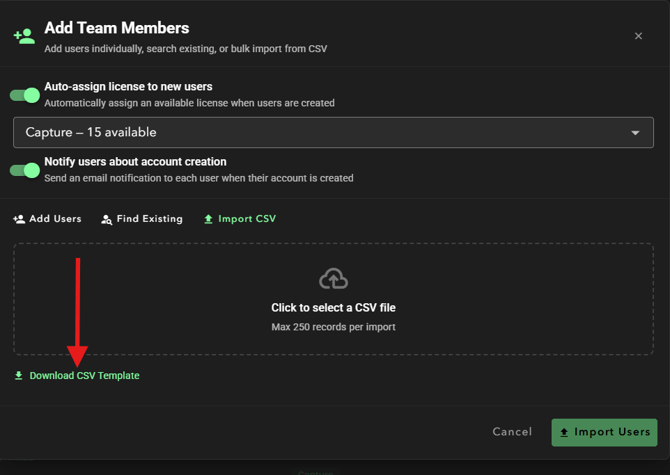Image resolution: width=670 pixels, height=475 pixels.
Task: Click the Import CSV upload icon
Action: point(208,219)
